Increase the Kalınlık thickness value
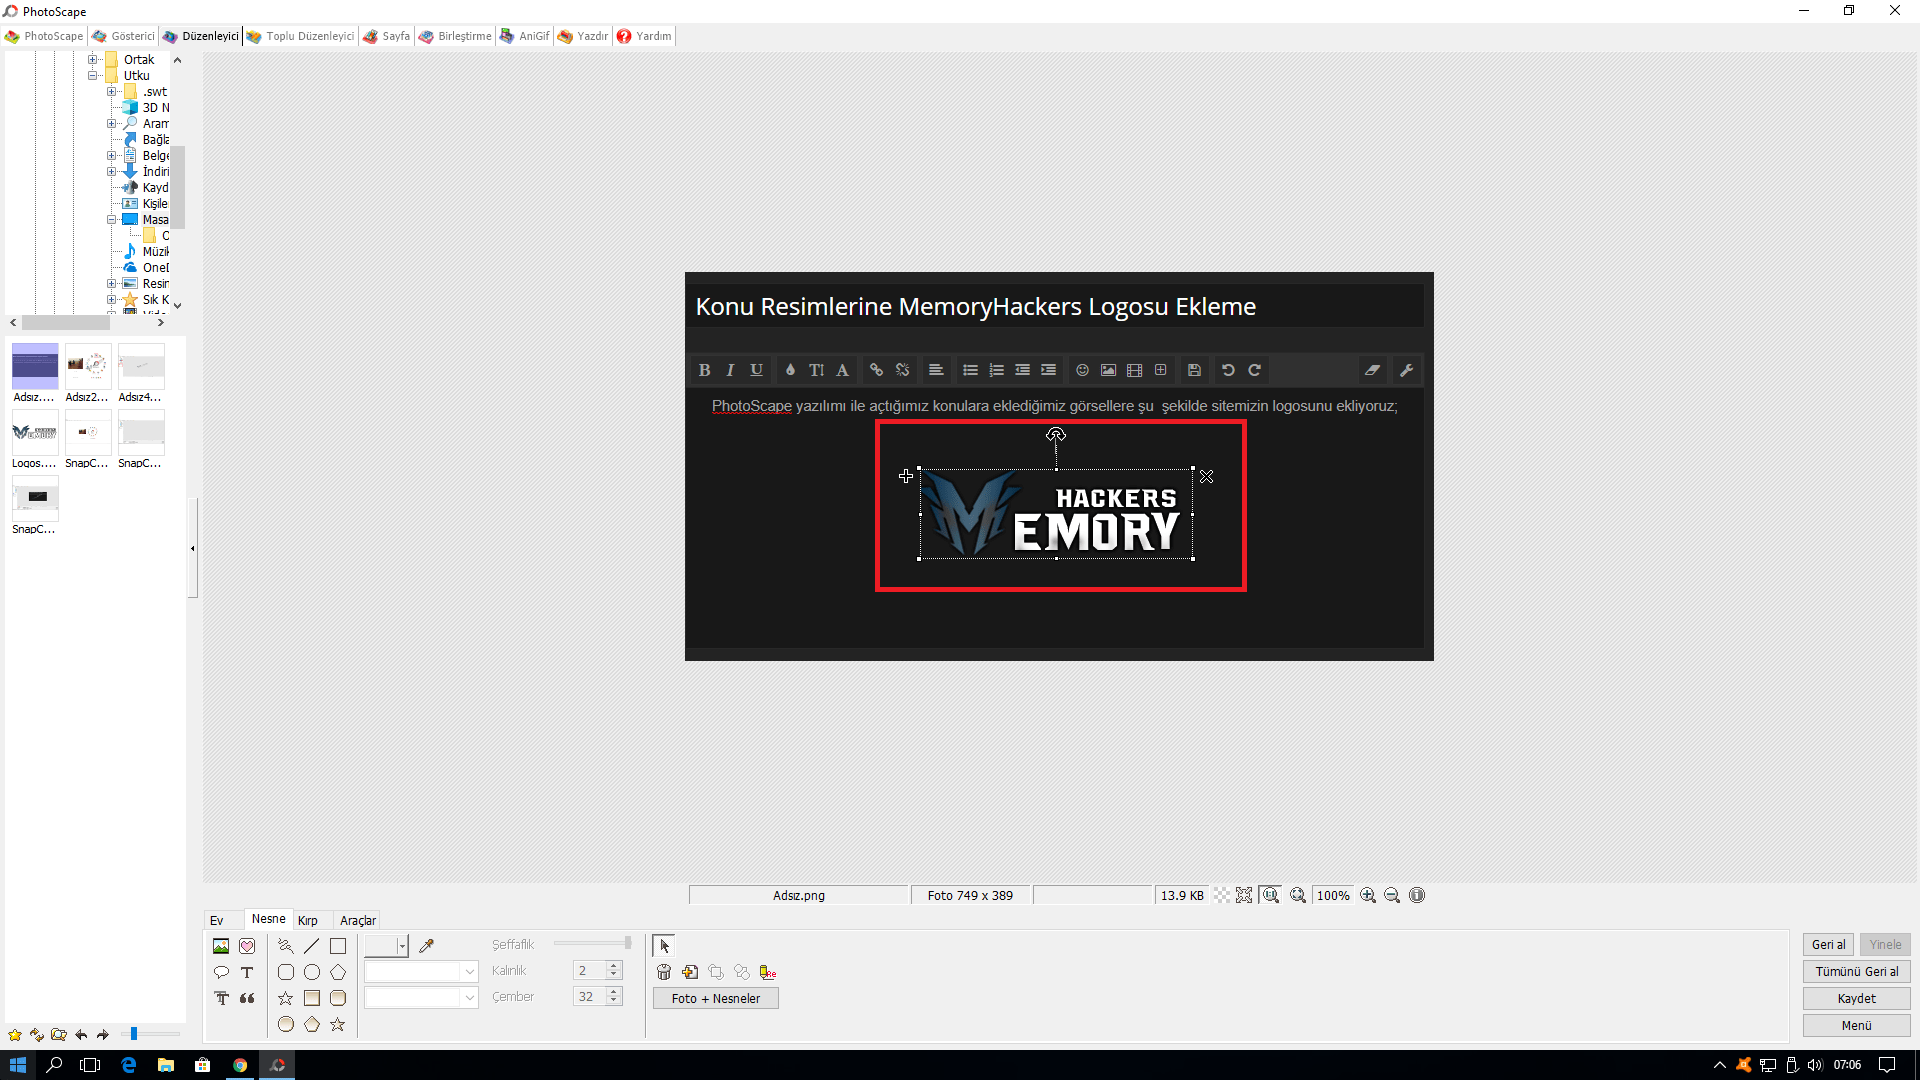The width and height of the screenshot is (1920, 1080). tap(614, 966)
